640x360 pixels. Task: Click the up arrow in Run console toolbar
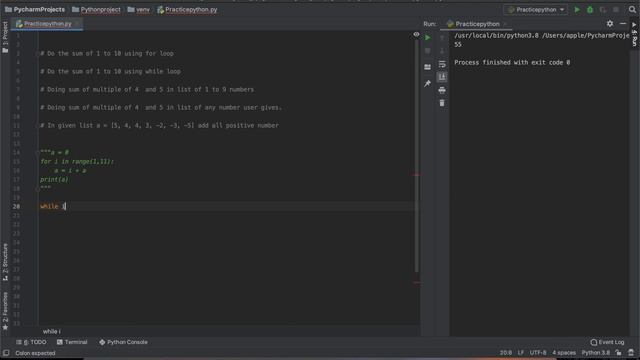(442, 38)
